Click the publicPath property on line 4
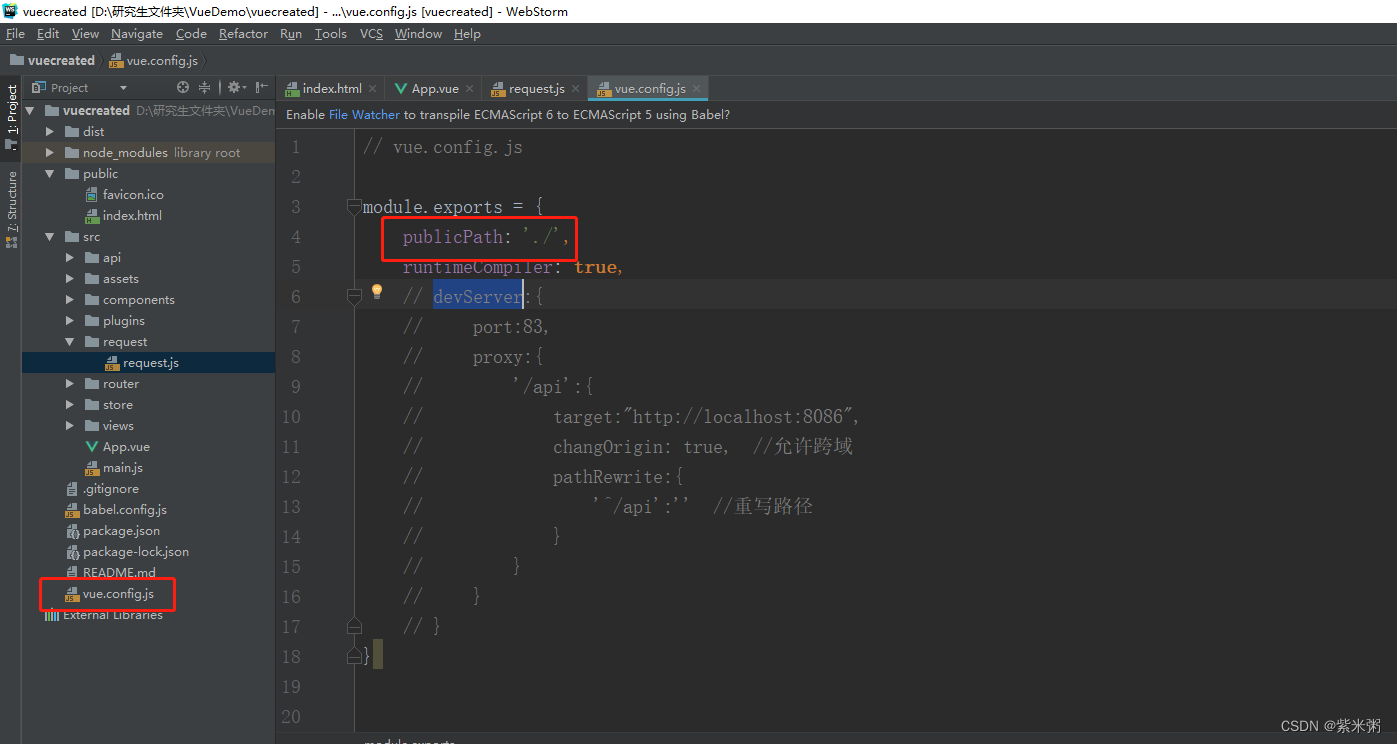1397x744 pixels. (x=452, y=237)
